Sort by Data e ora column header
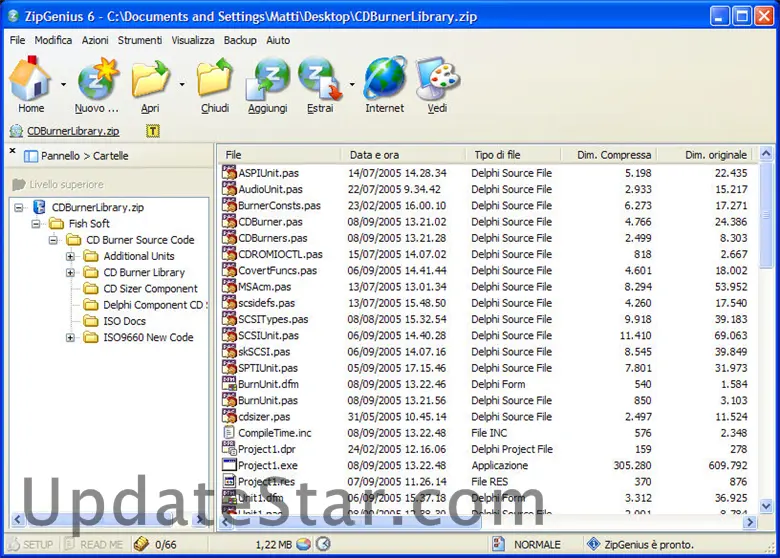Screen dimensions: 780x558 pyautogui.click(x=403, y=155)
